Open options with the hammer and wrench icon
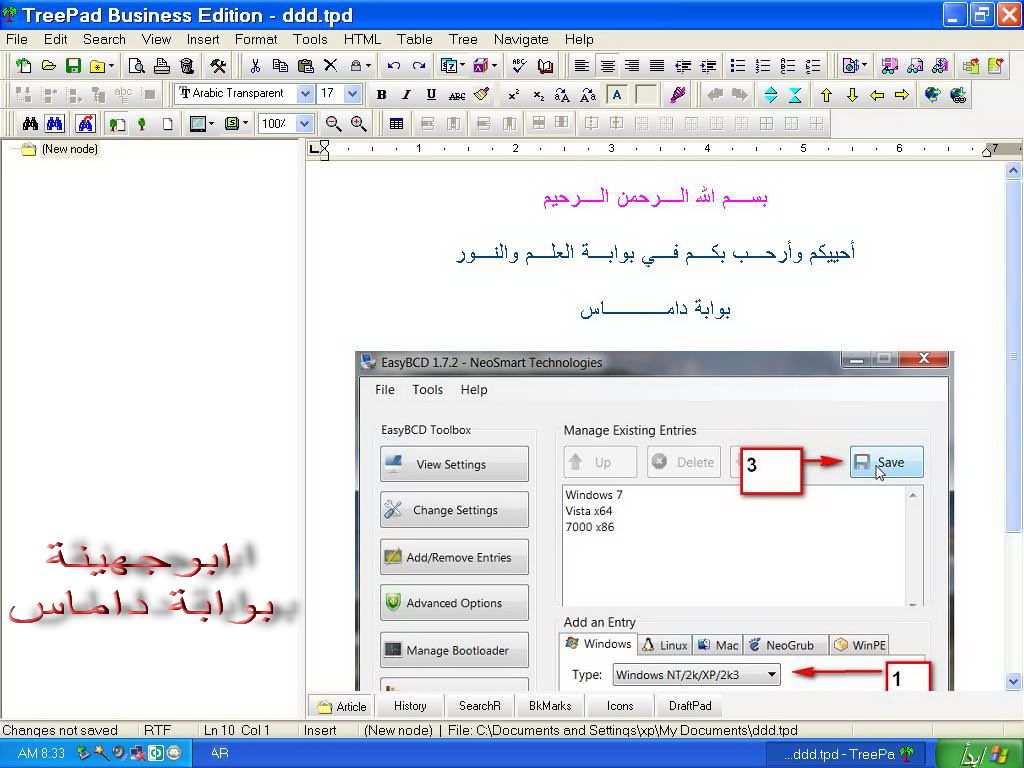 (217, 65)
